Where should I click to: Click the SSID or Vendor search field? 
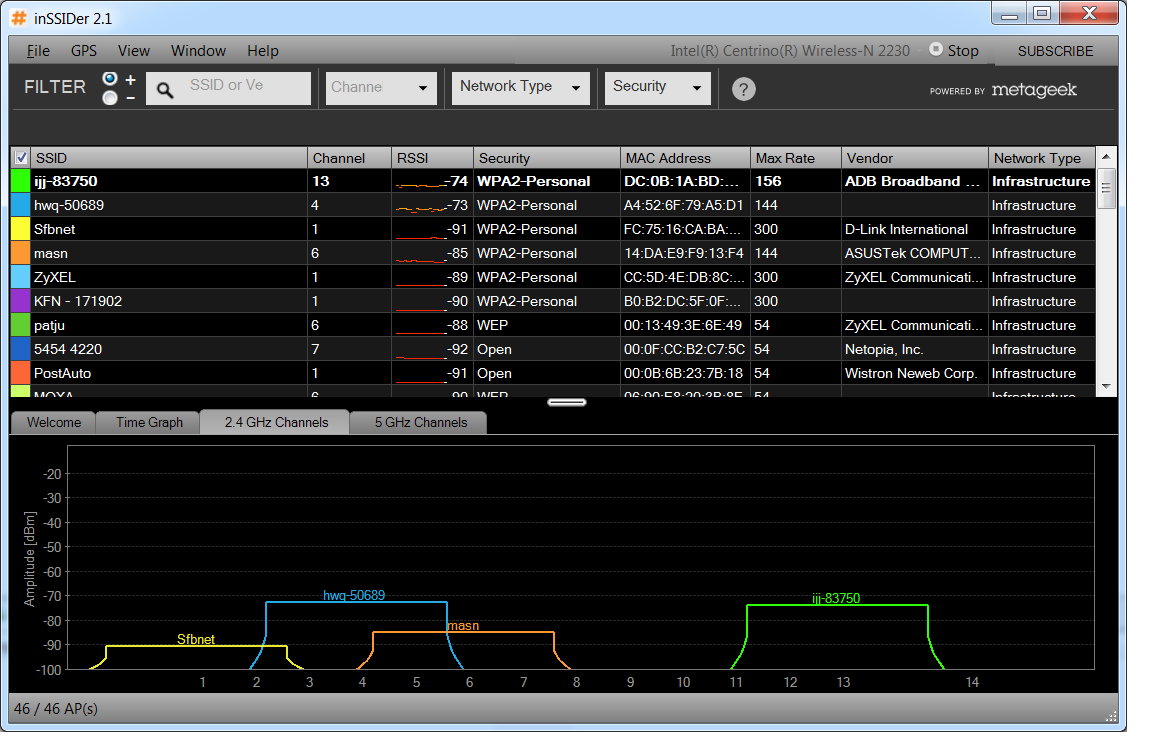(x=228, y=87)
